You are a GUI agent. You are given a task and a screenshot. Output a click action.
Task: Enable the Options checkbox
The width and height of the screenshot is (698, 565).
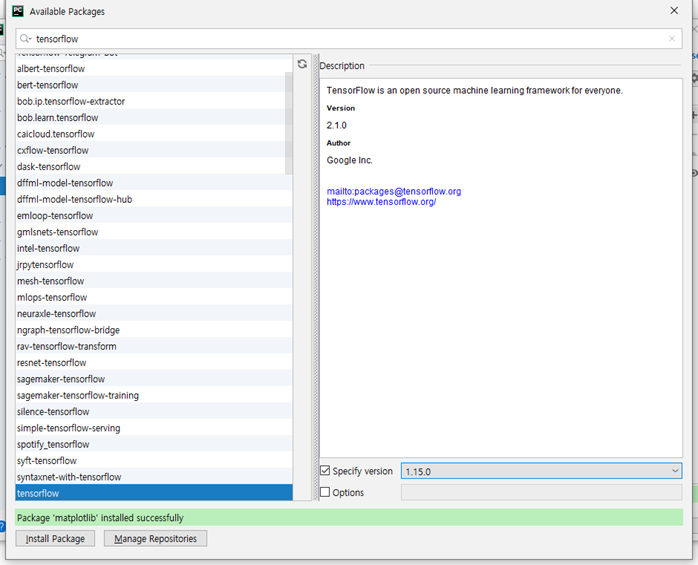tap(325, 492)
